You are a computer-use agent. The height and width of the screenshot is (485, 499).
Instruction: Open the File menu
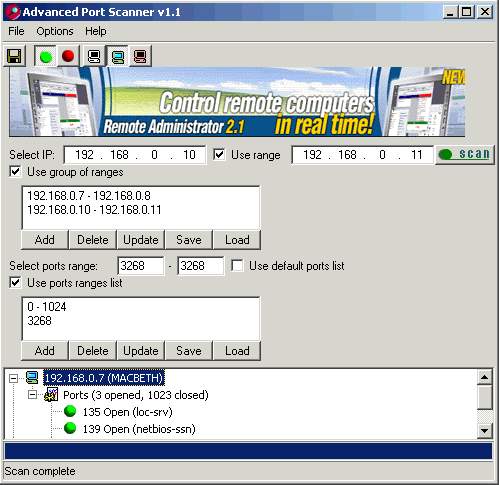pyautogui.click(x=16, y=31)
